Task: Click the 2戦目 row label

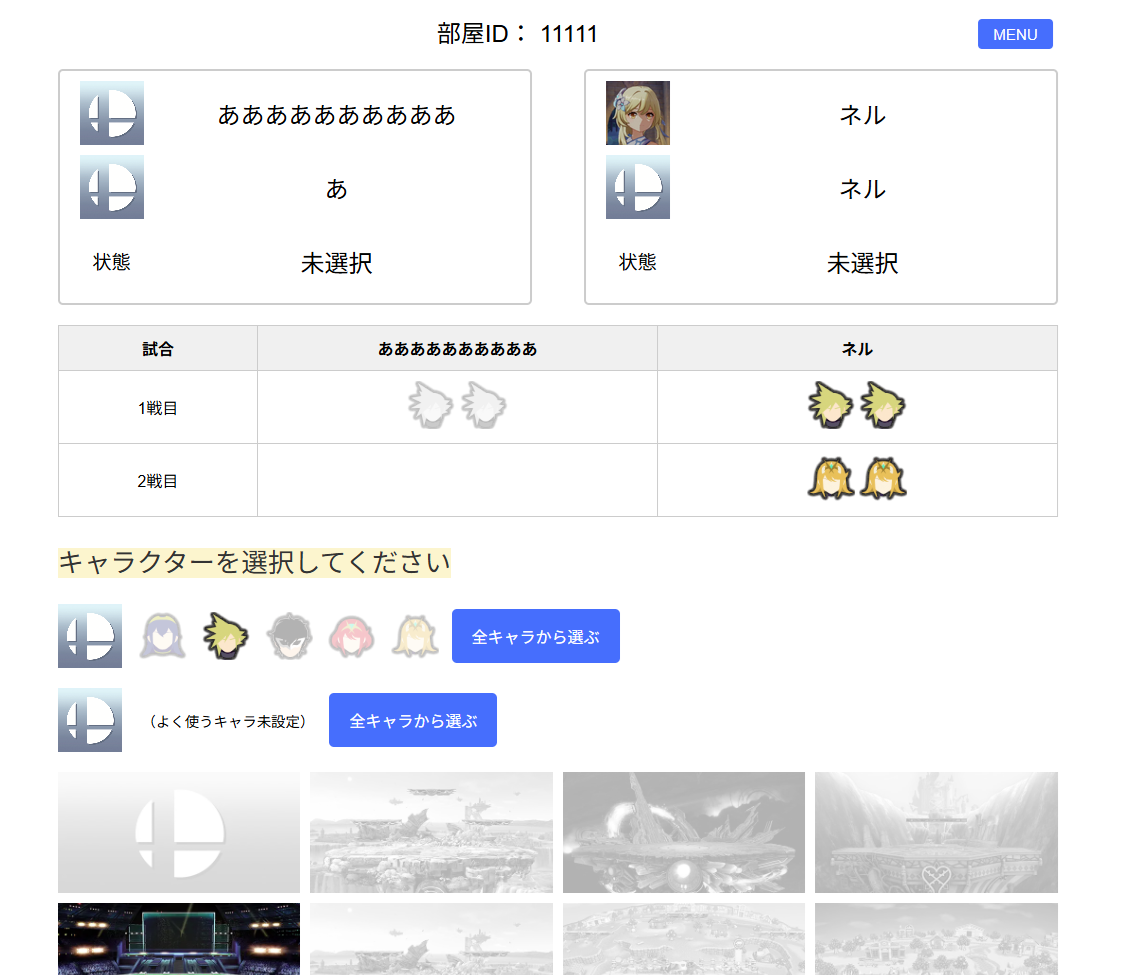Action: [158, 481]
